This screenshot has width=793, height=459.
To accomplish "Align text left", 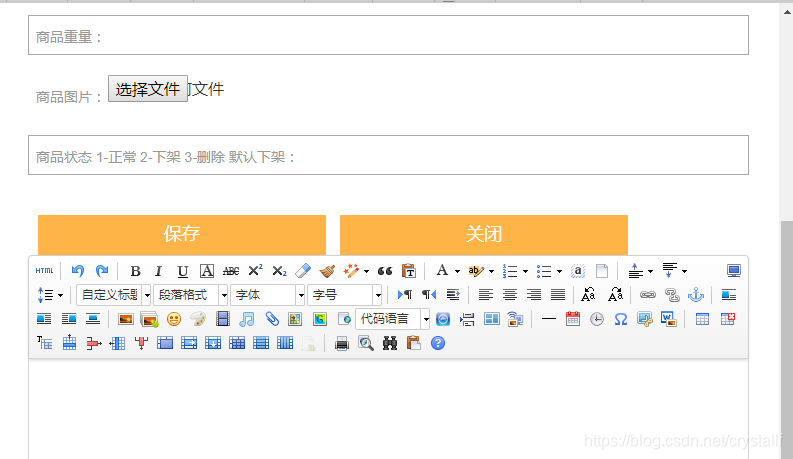I will click(x=486, y=295).
